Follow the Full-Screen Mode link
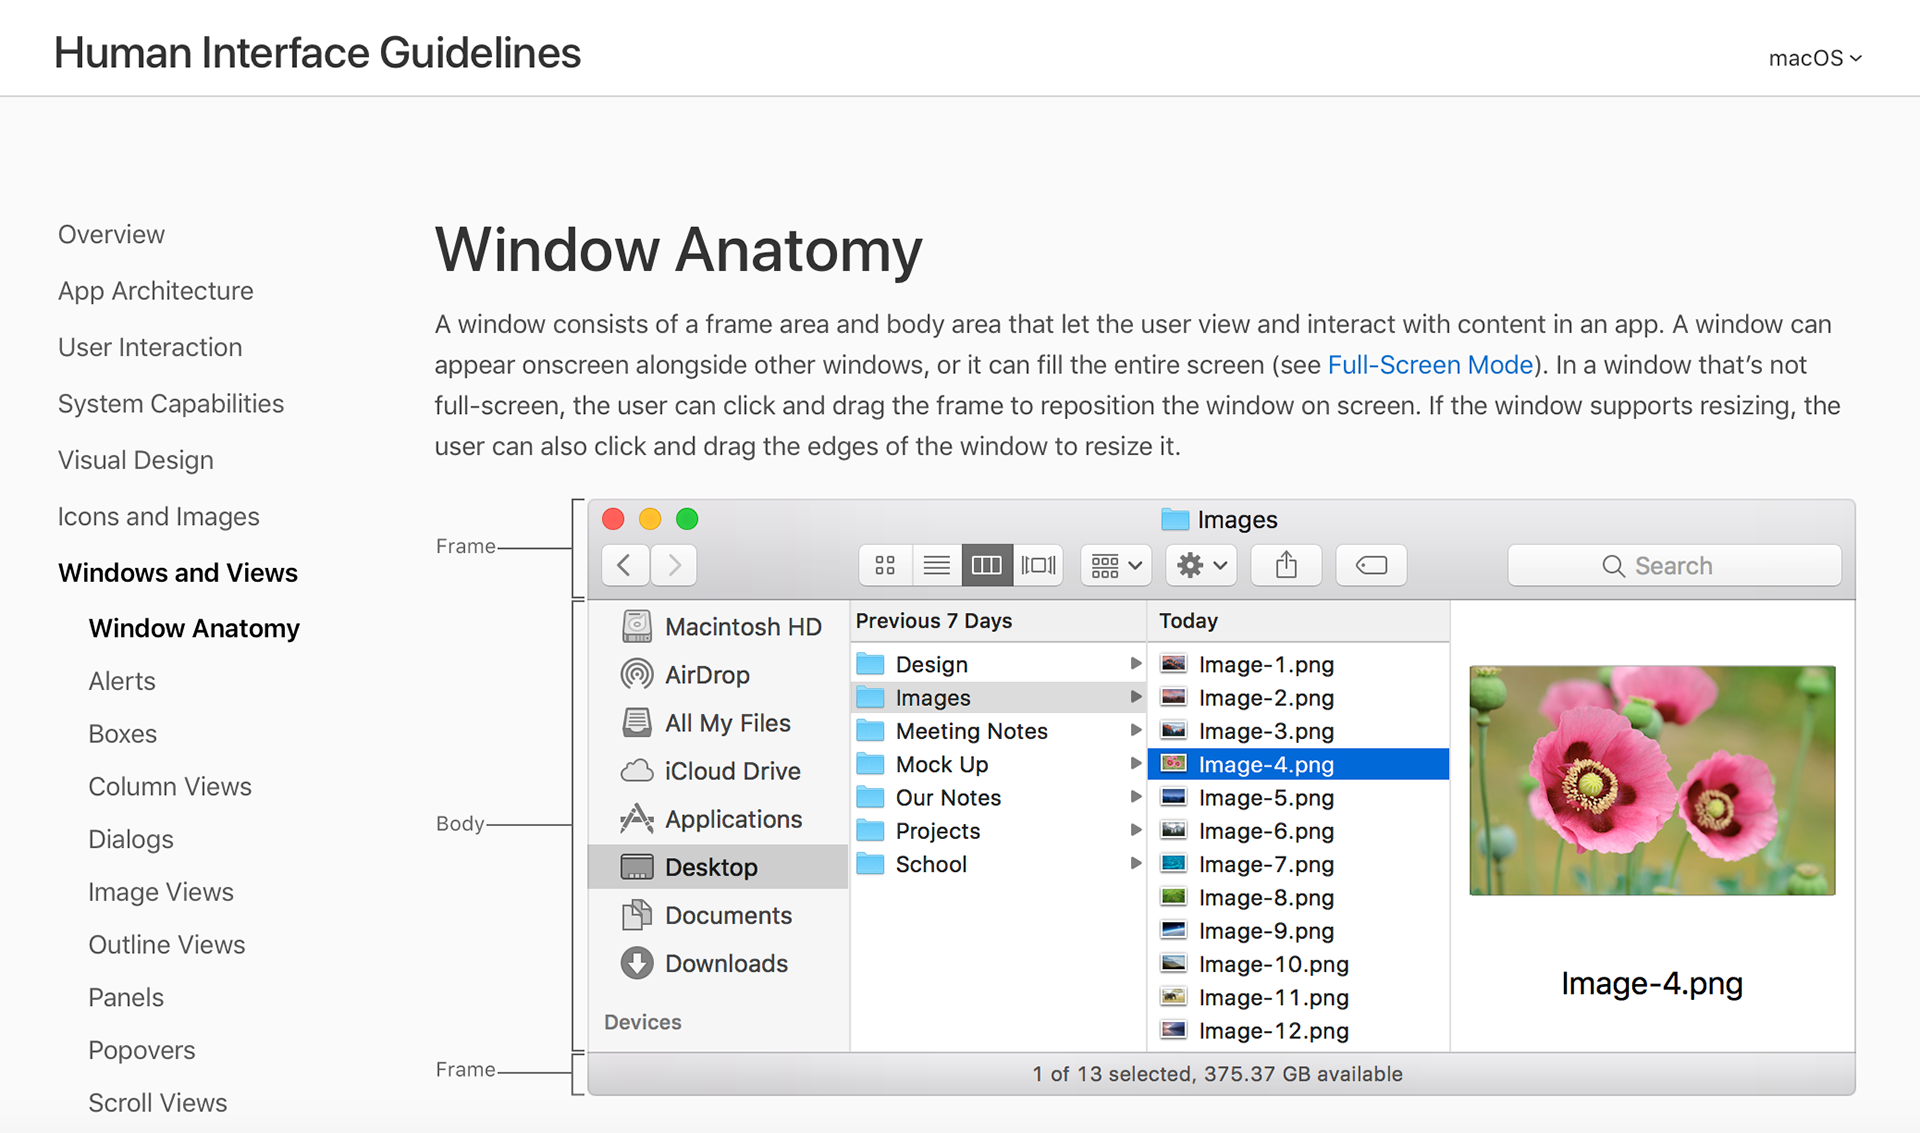1920x1133 pixels. (1430, 365)
